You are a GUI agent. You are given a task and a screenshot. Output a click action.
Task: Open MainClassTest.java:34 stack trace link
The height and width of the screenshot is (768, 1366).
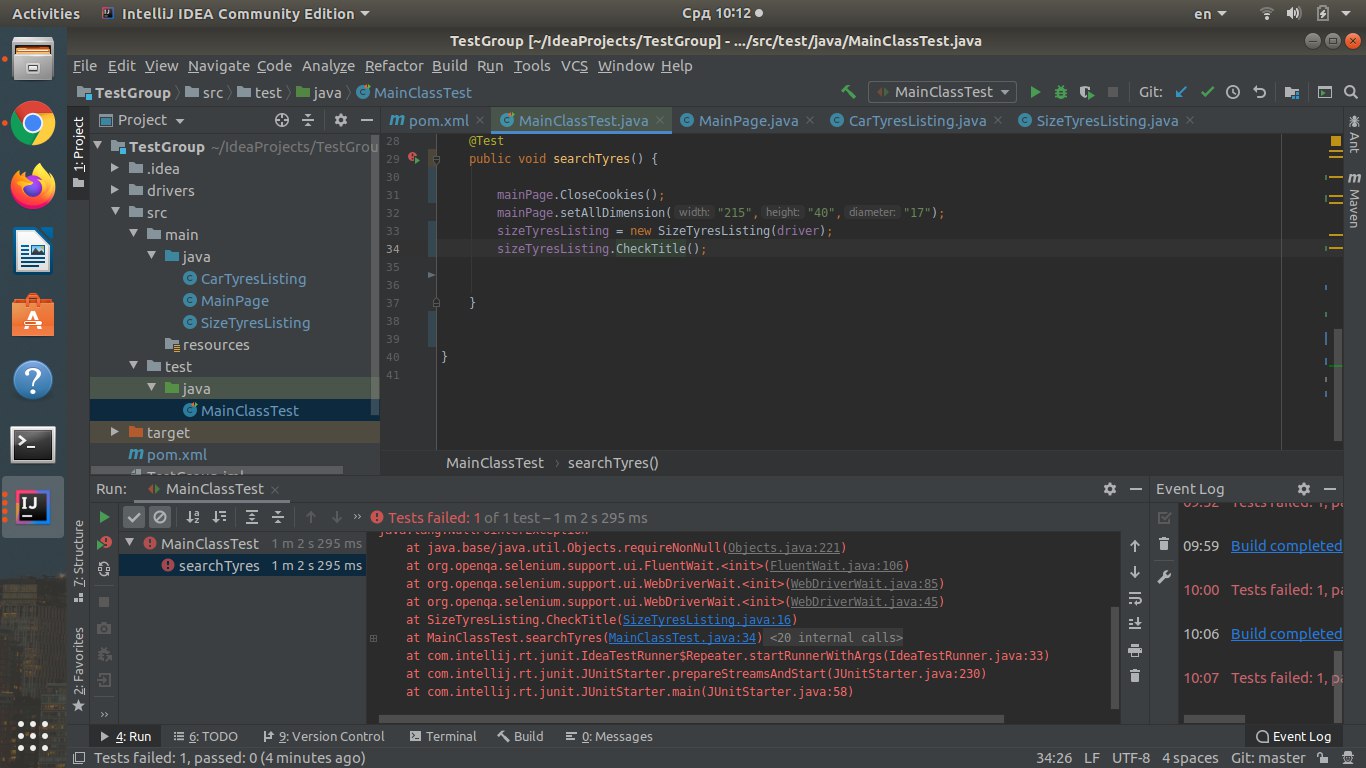[x=685, y=638]
